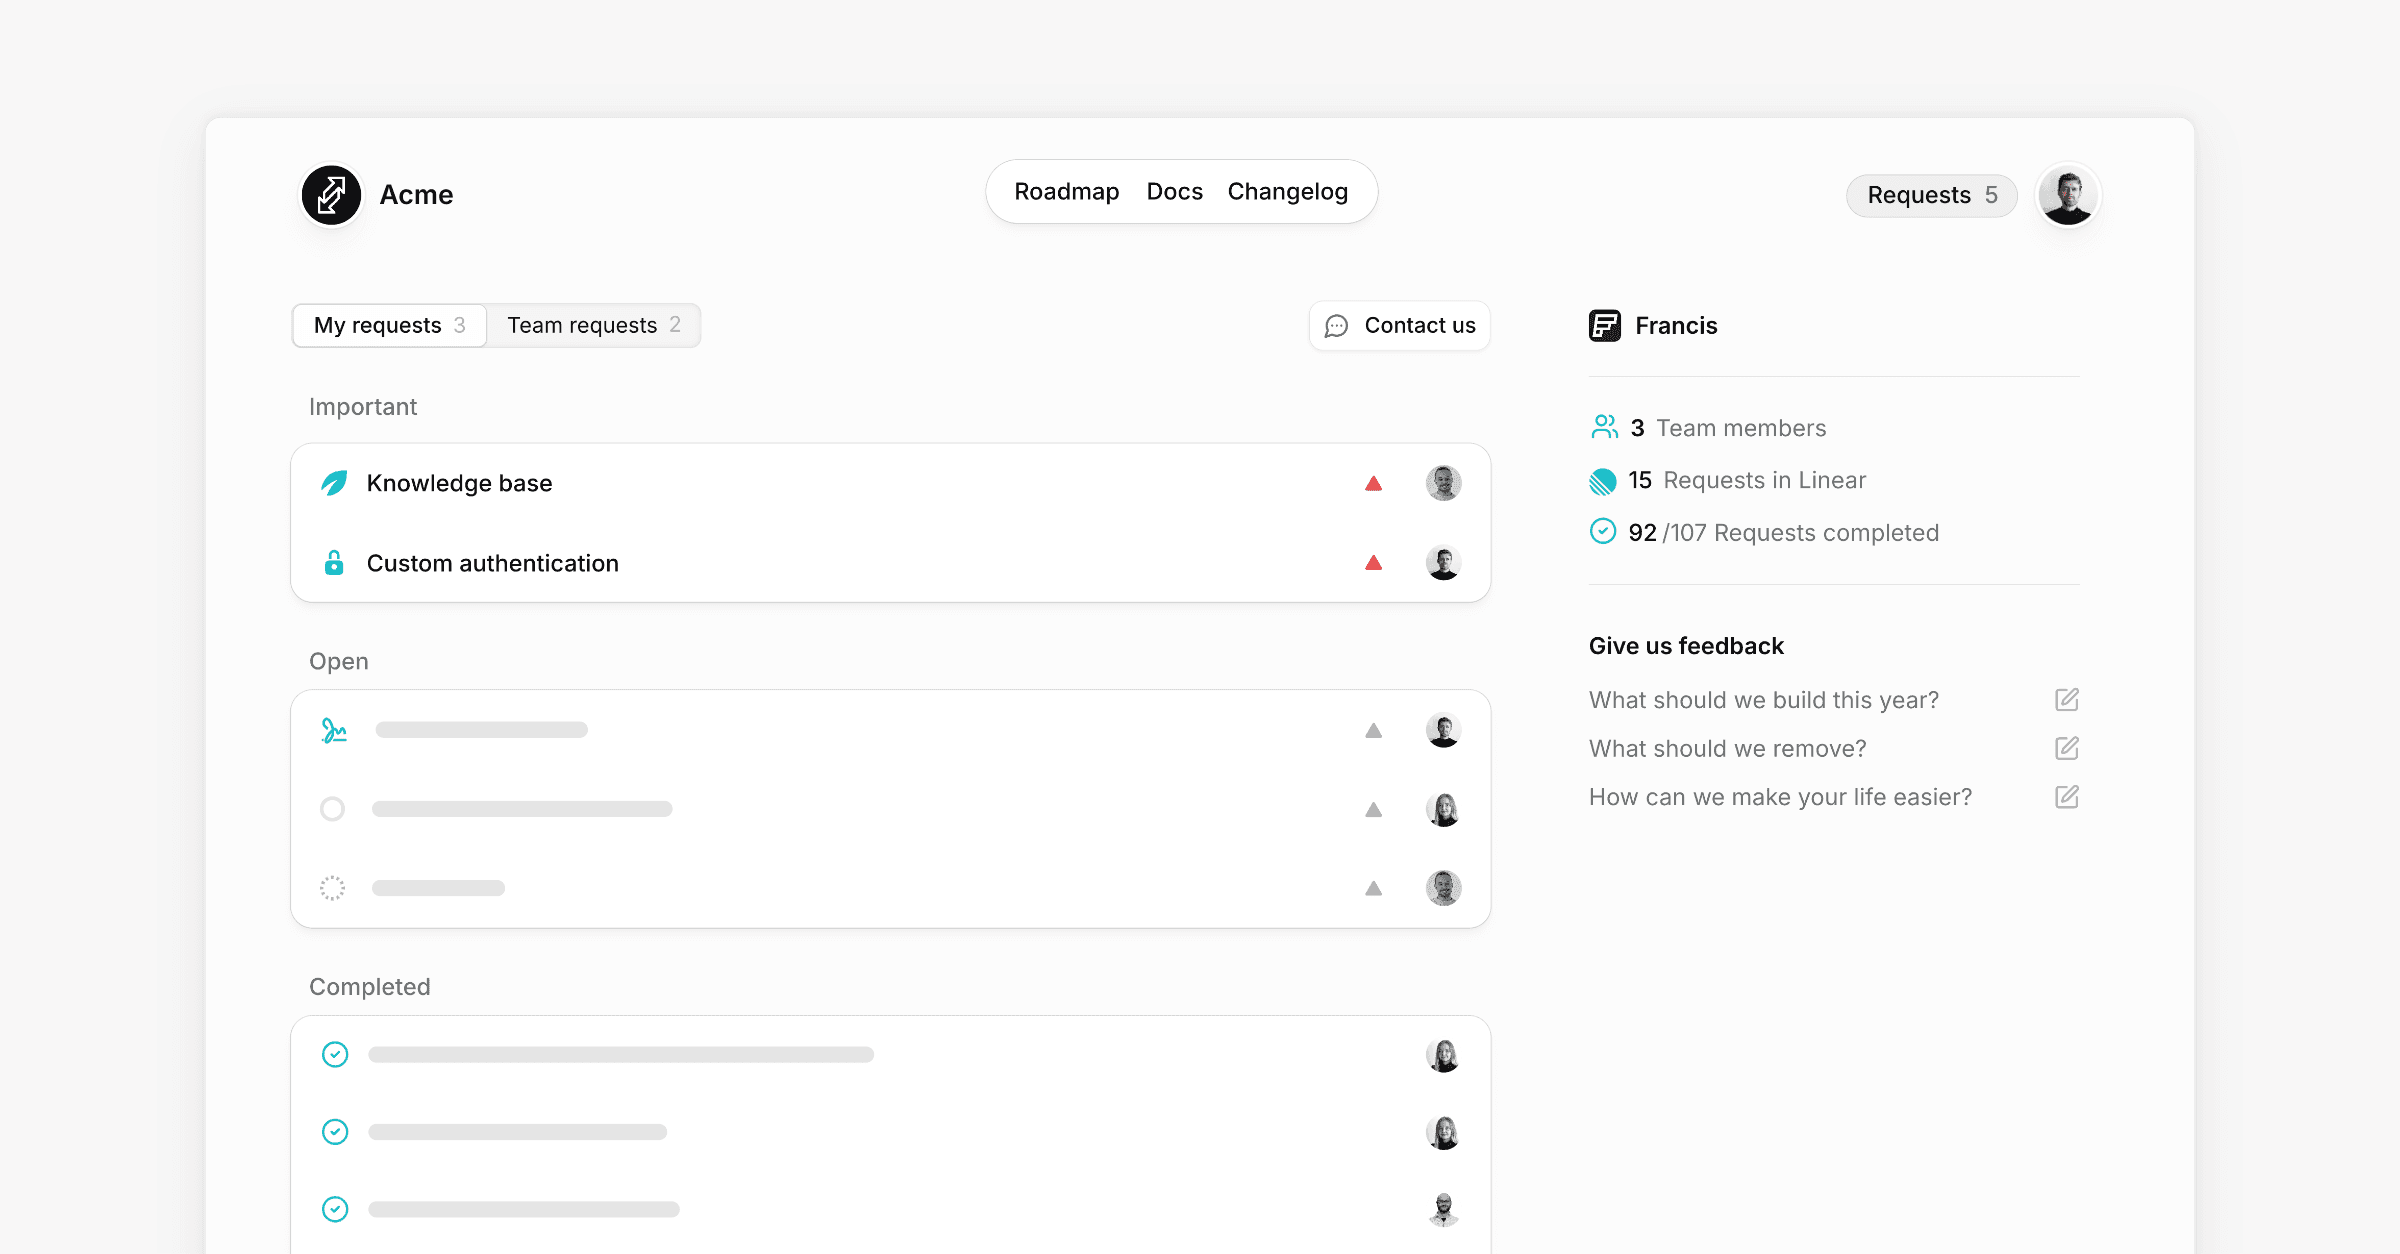Click the Linear logo icon beside 15 Requests

(1602, 481)
